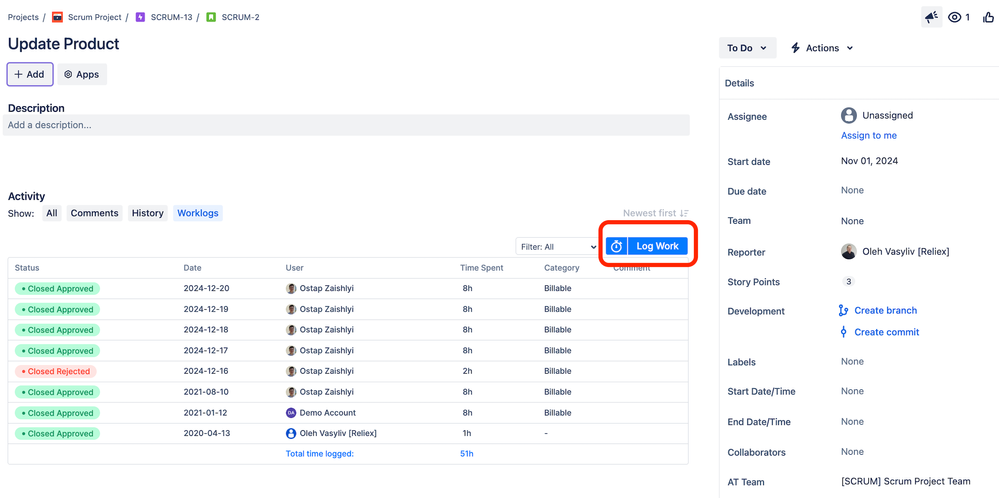Click the Start Date/Time None value
This screenshot has width=999, height=498.
(x=852, y=391)
